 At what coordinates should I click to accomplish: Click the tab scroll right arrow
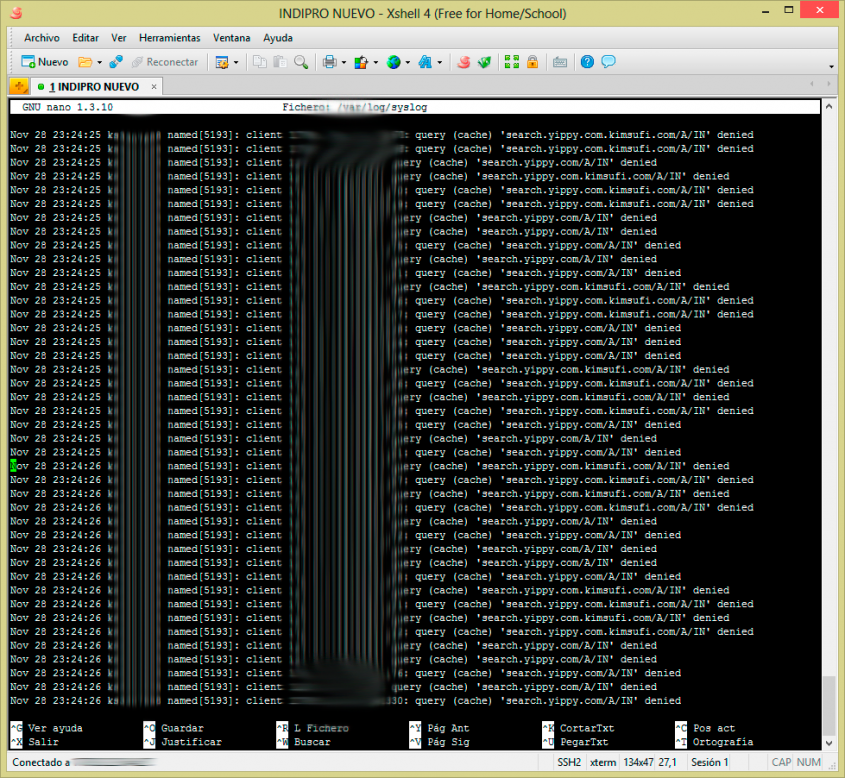pos(829,84)
